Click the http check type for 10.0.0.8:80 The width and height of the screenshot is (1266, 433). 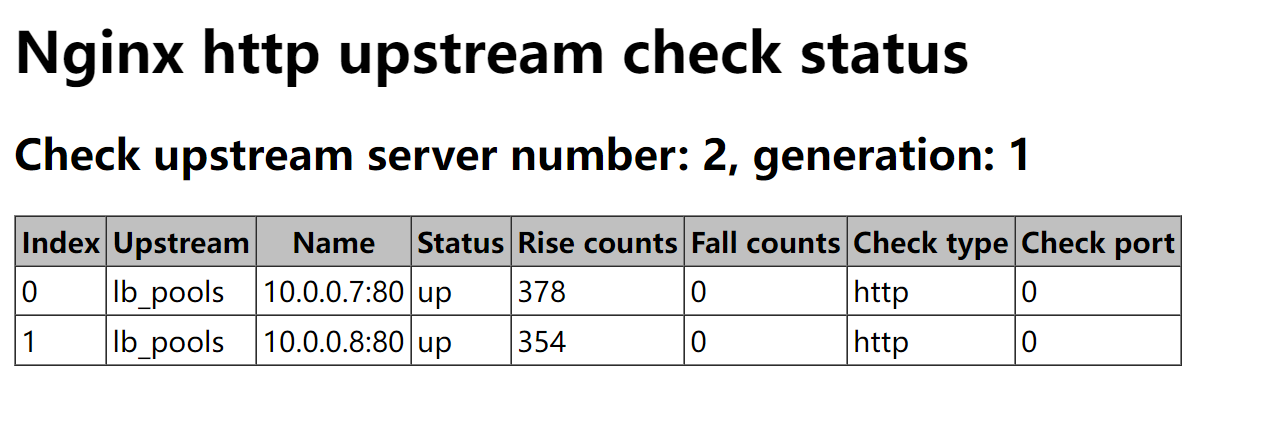coord(881,342)
